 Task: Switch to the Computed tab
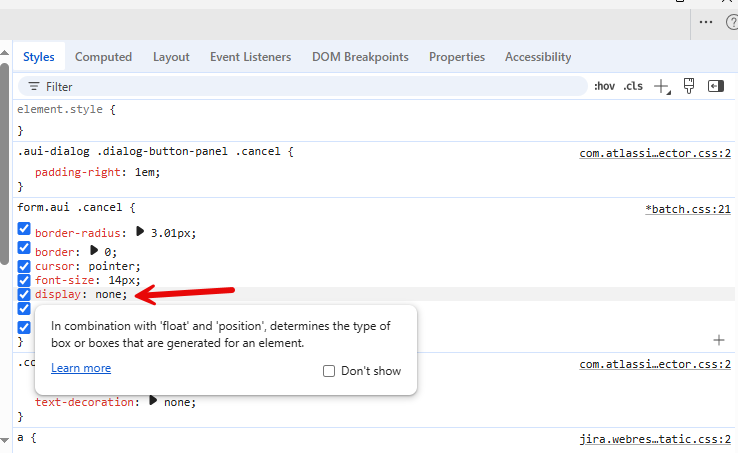(104, 57)
